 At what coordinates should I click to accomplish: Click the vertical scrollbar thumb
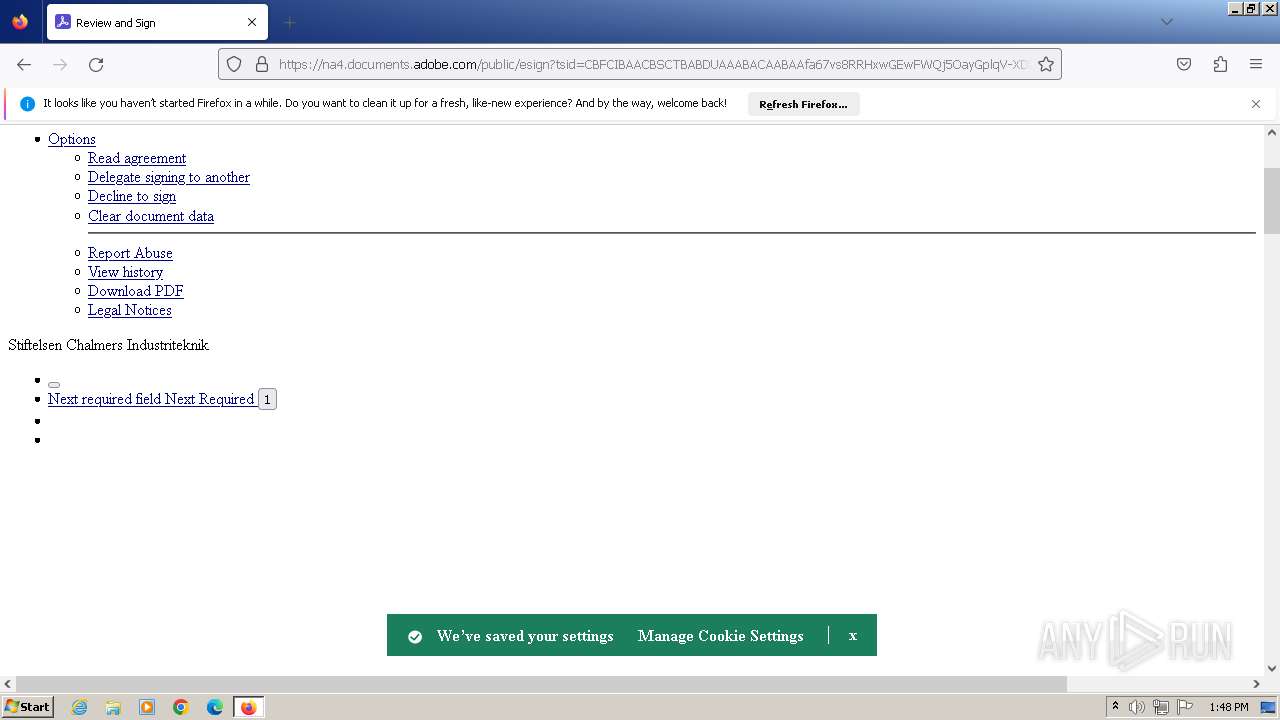click(1272, 200)
